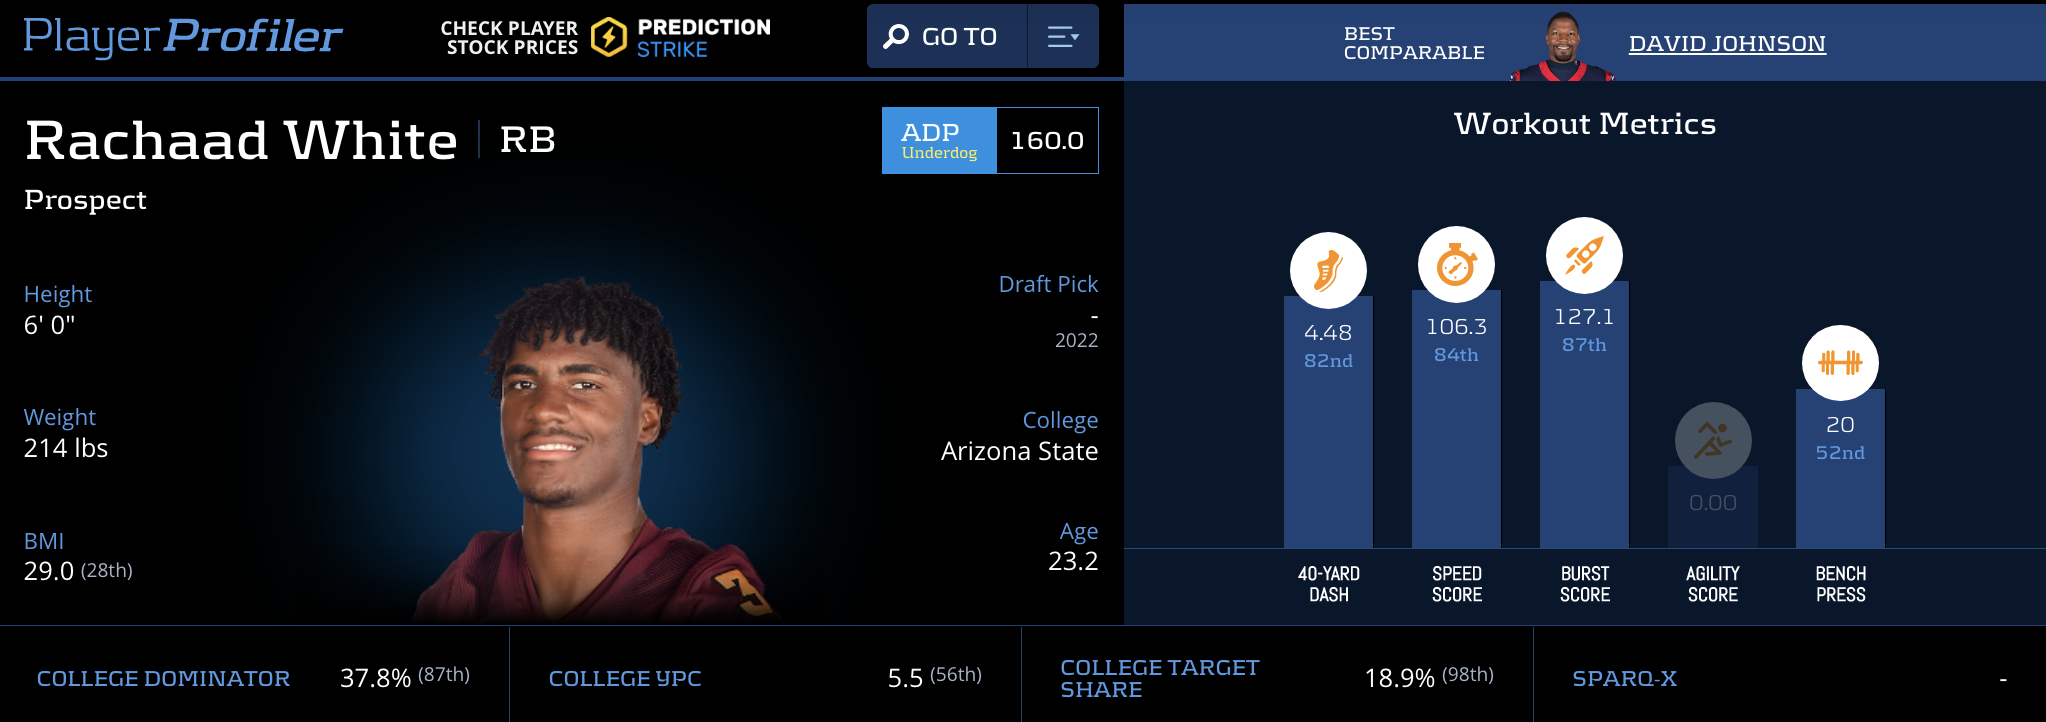This screenshot has width=2046, height=722.
Task: Click the 40-yard dash running shoe icon
Action: 1328,270
